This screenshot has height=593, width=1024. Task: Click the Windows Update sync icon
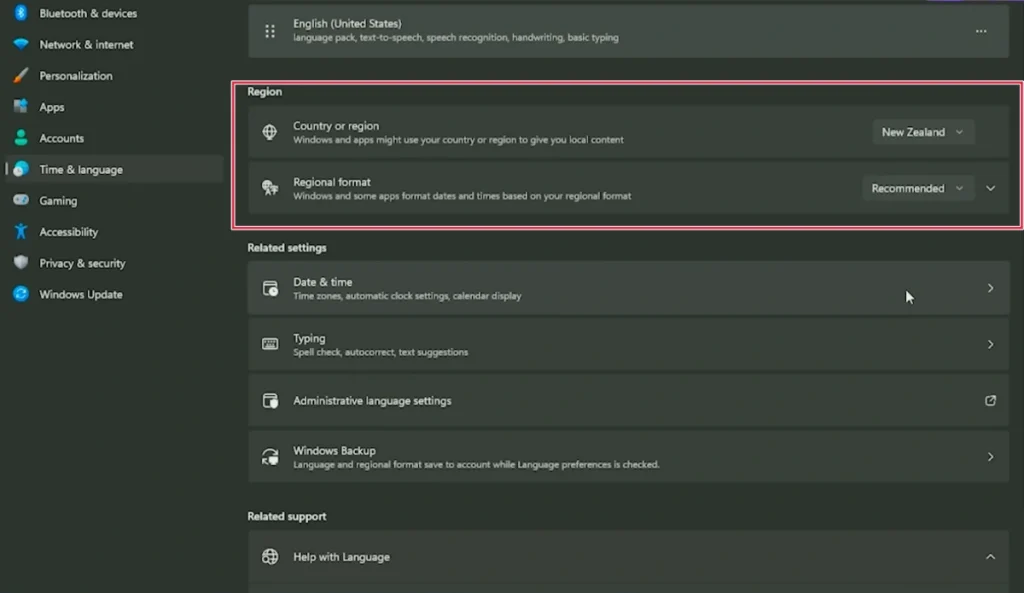click(21, 294)
